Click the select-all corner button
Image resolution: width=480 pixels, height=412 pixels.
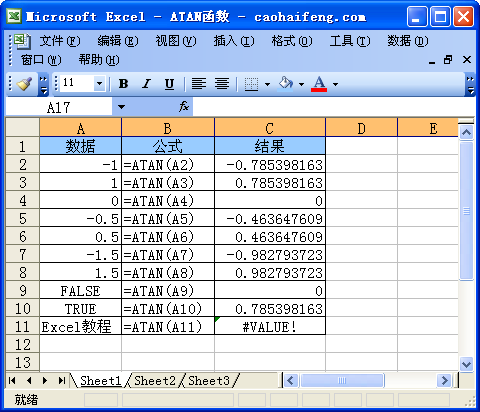(x=23, y=127)
